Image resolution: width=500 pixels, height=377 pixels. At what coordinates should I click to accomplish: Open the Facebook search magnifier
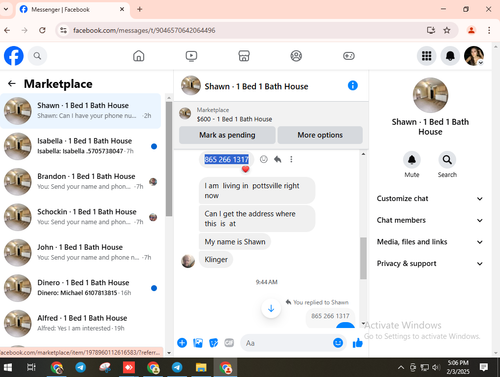tap(37, 56)
